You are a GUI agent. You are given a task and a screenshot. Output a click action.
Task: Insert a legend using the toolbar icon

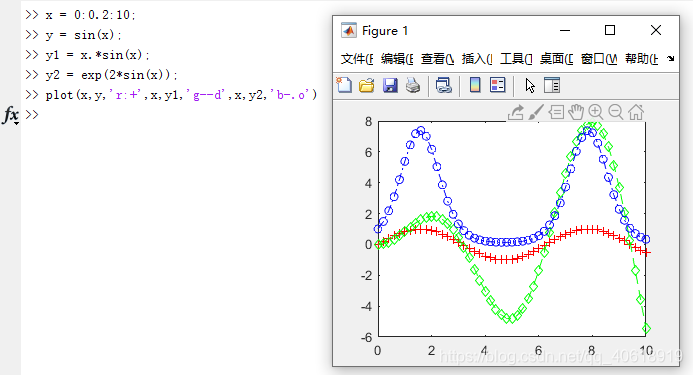pyautogui.click(x=498, y=85)
